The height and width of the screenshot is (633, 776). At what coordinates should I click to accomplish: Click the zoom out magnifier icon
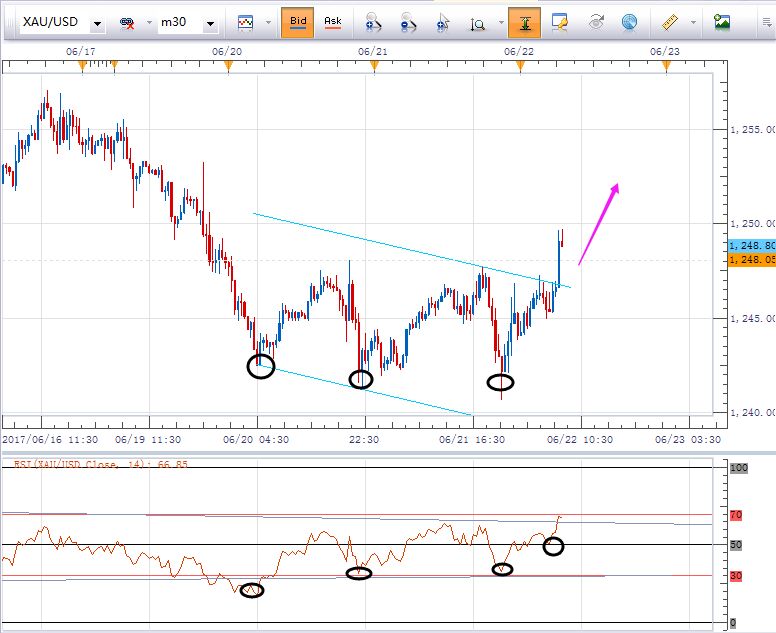click(x=408, y=21)
